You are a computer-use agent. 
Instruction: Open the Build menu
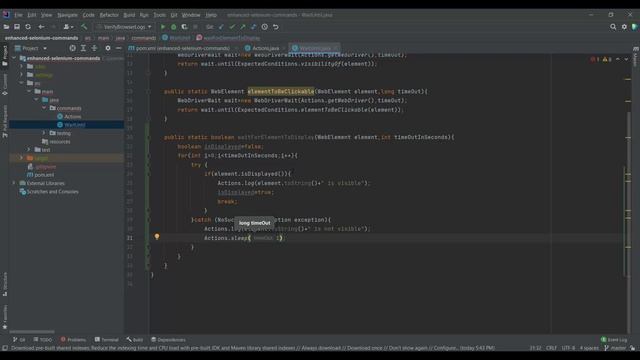tap(129, 15)
